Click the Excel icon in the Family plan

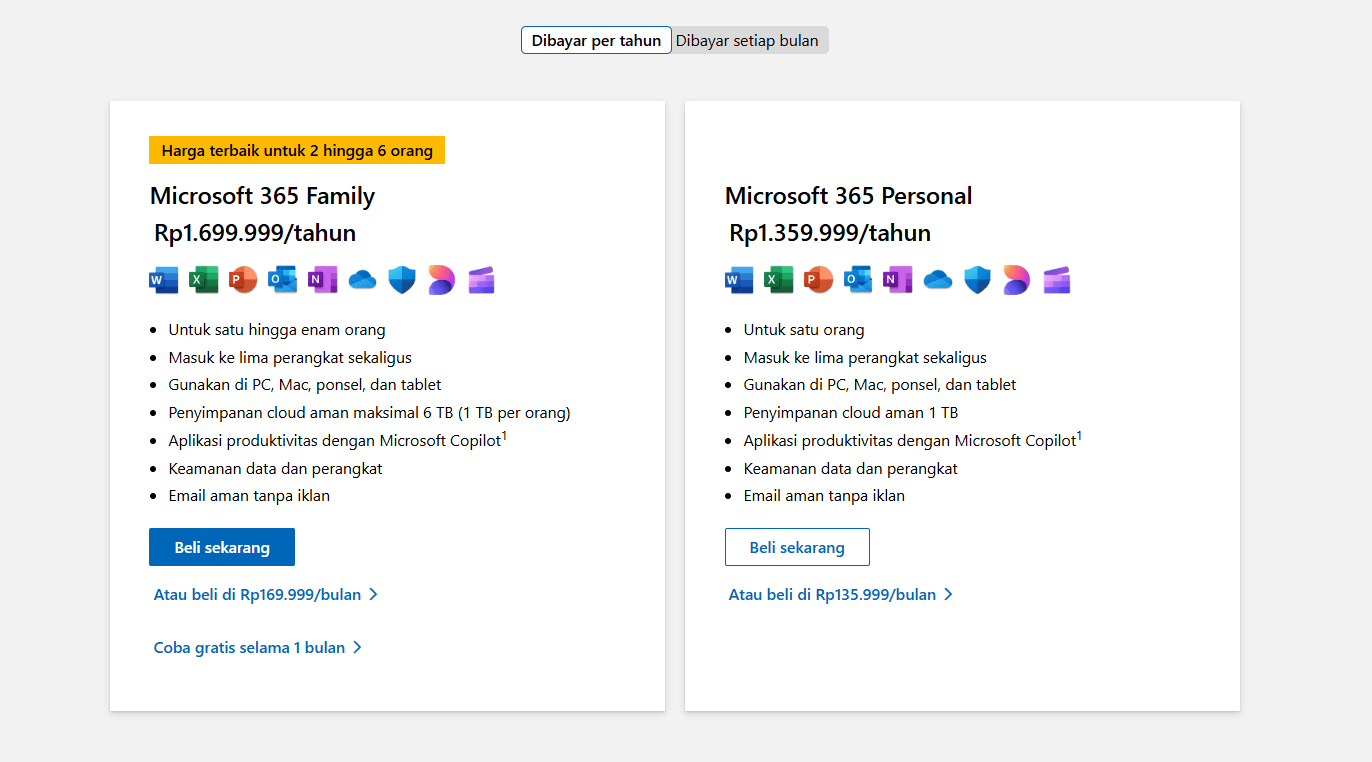[x=203, y=280]
